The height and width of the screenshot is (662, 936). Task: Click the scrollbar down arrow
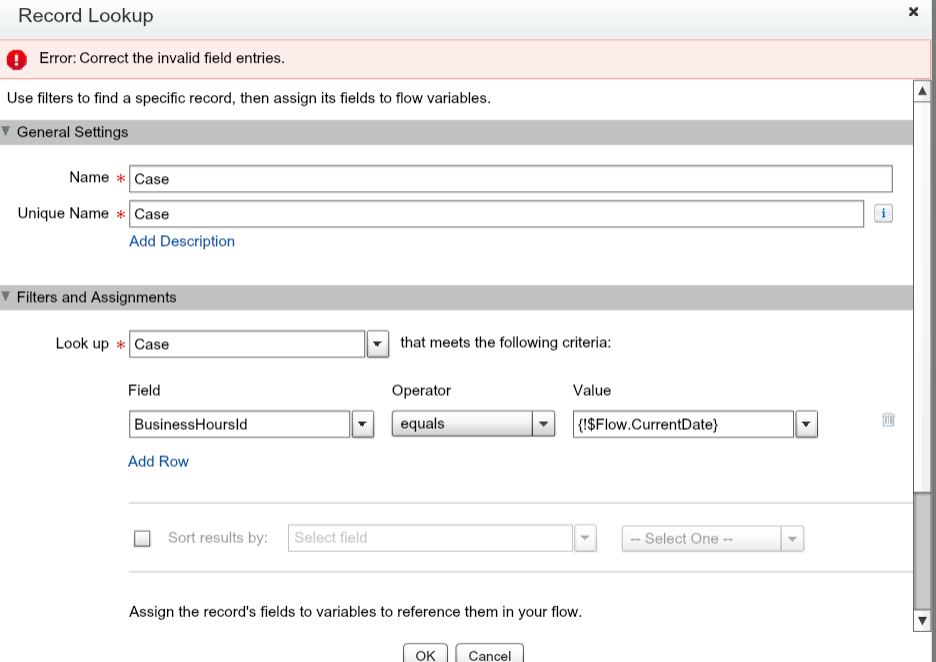(923, 621)
